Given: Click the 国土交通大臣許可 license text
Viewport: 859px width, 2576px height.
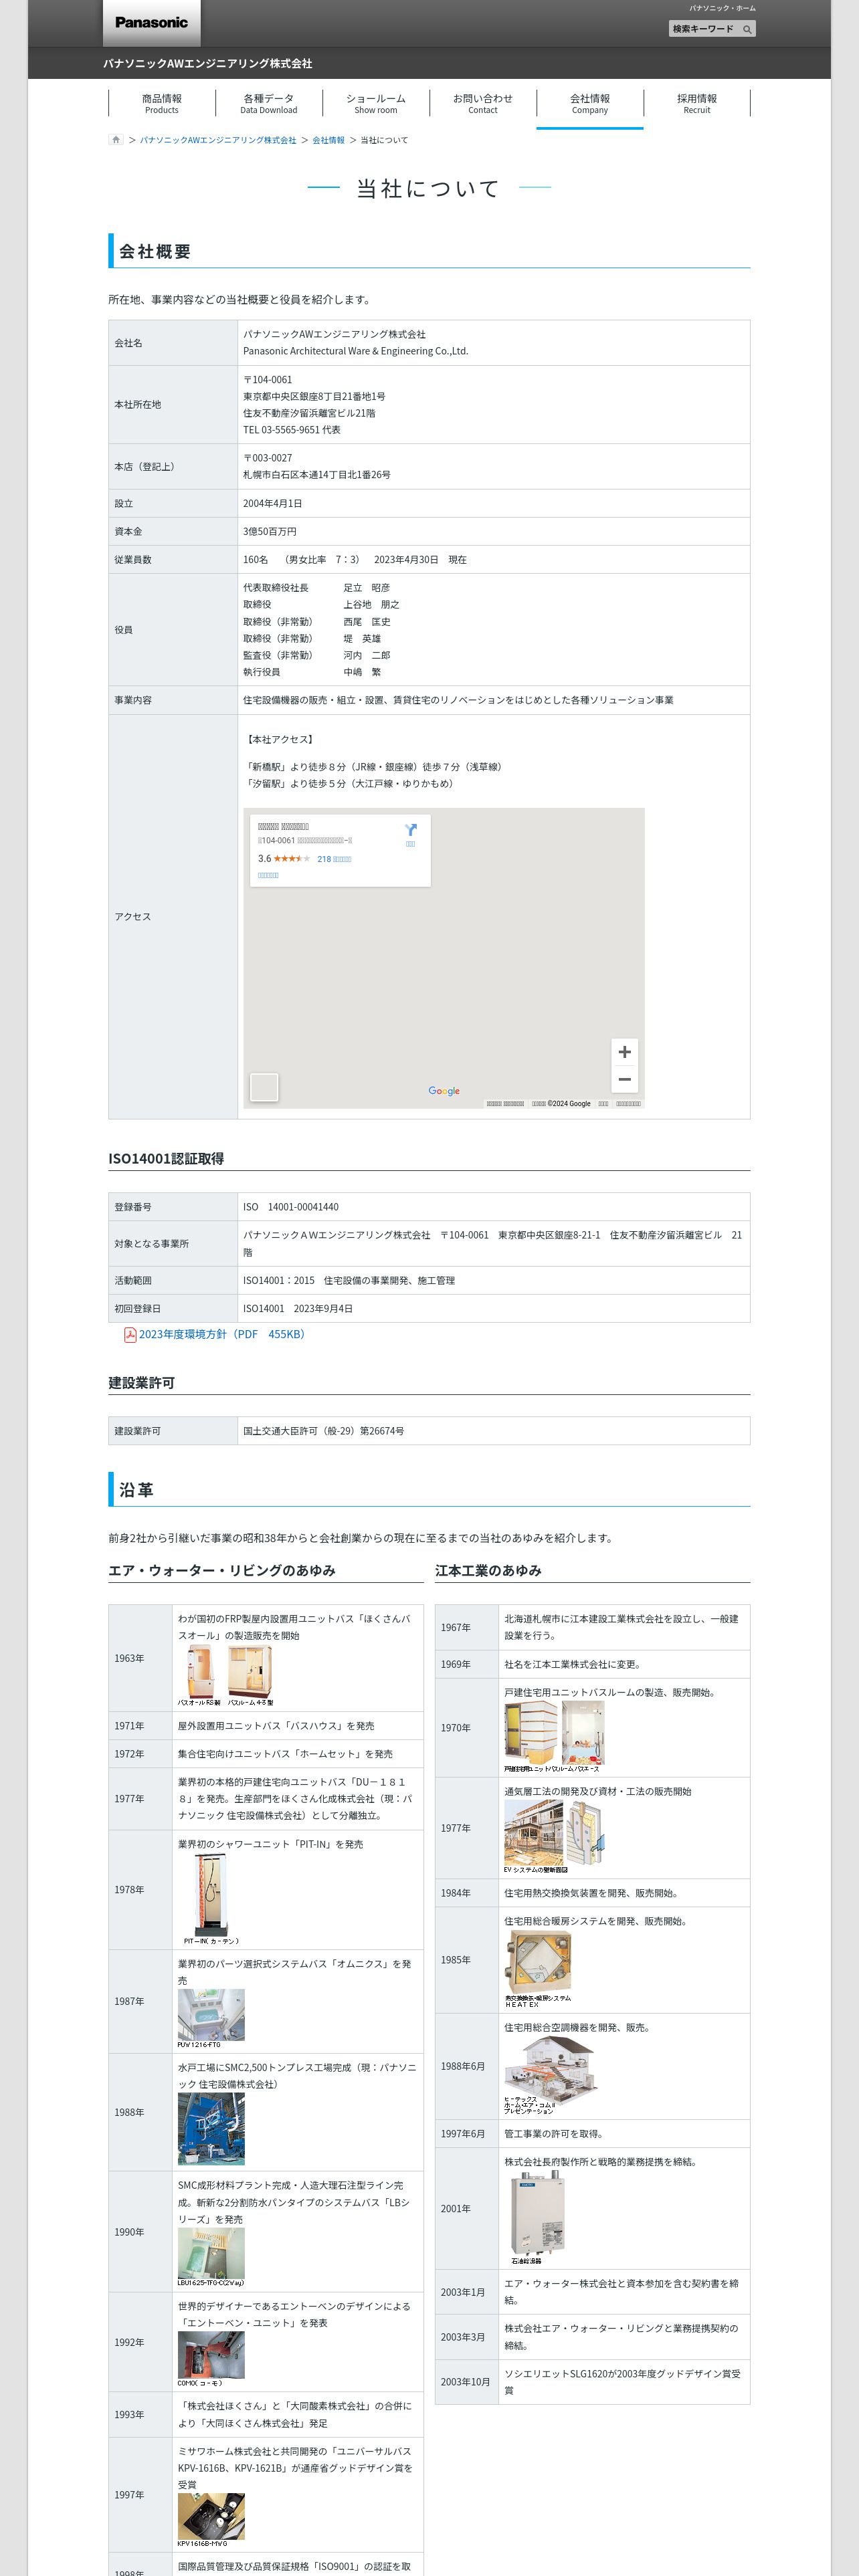Looking at the screenshot, I should [324, 1431].
